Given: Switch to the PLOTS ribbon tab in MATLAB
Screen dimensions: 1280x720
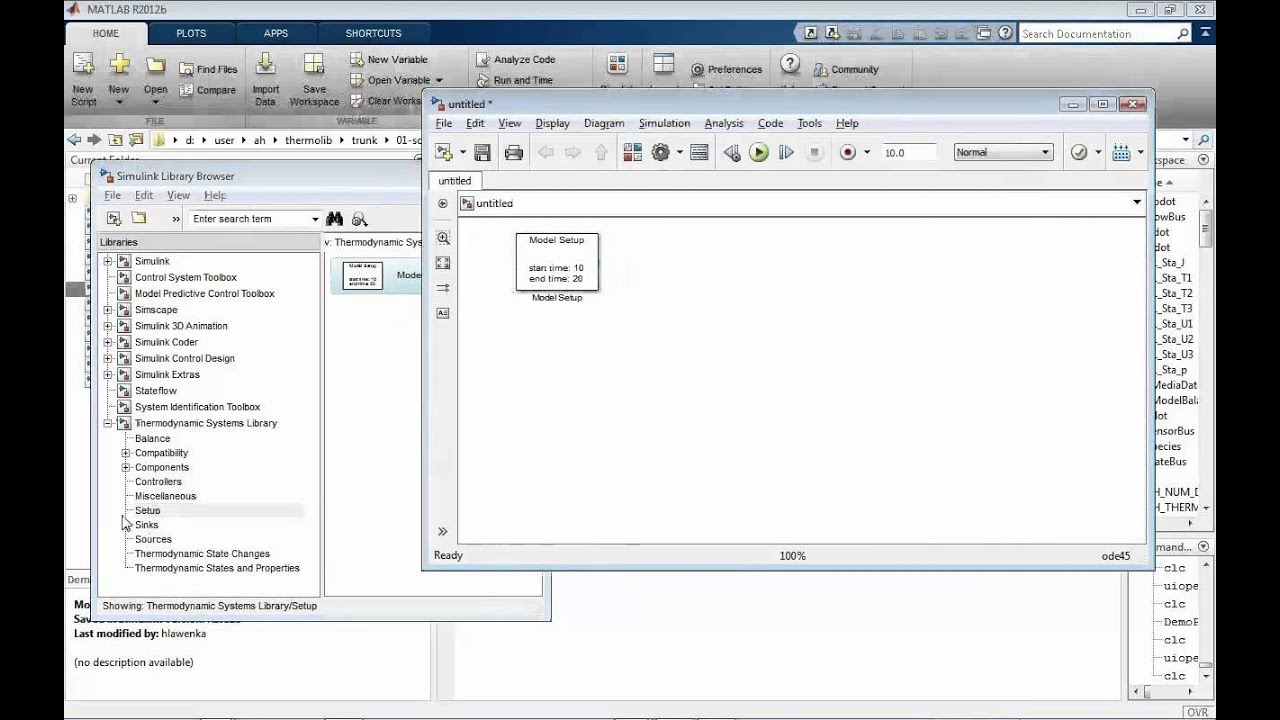Looking at the screenshot, I should [191, 33].
